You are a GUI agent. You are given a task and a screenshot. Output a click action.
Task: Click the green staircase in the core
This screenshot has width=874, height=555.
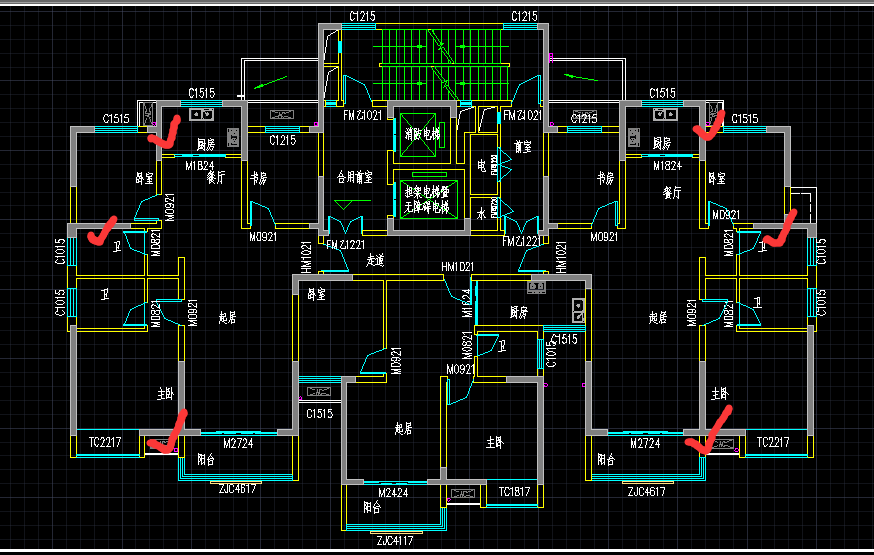click(x=444, y=65)
